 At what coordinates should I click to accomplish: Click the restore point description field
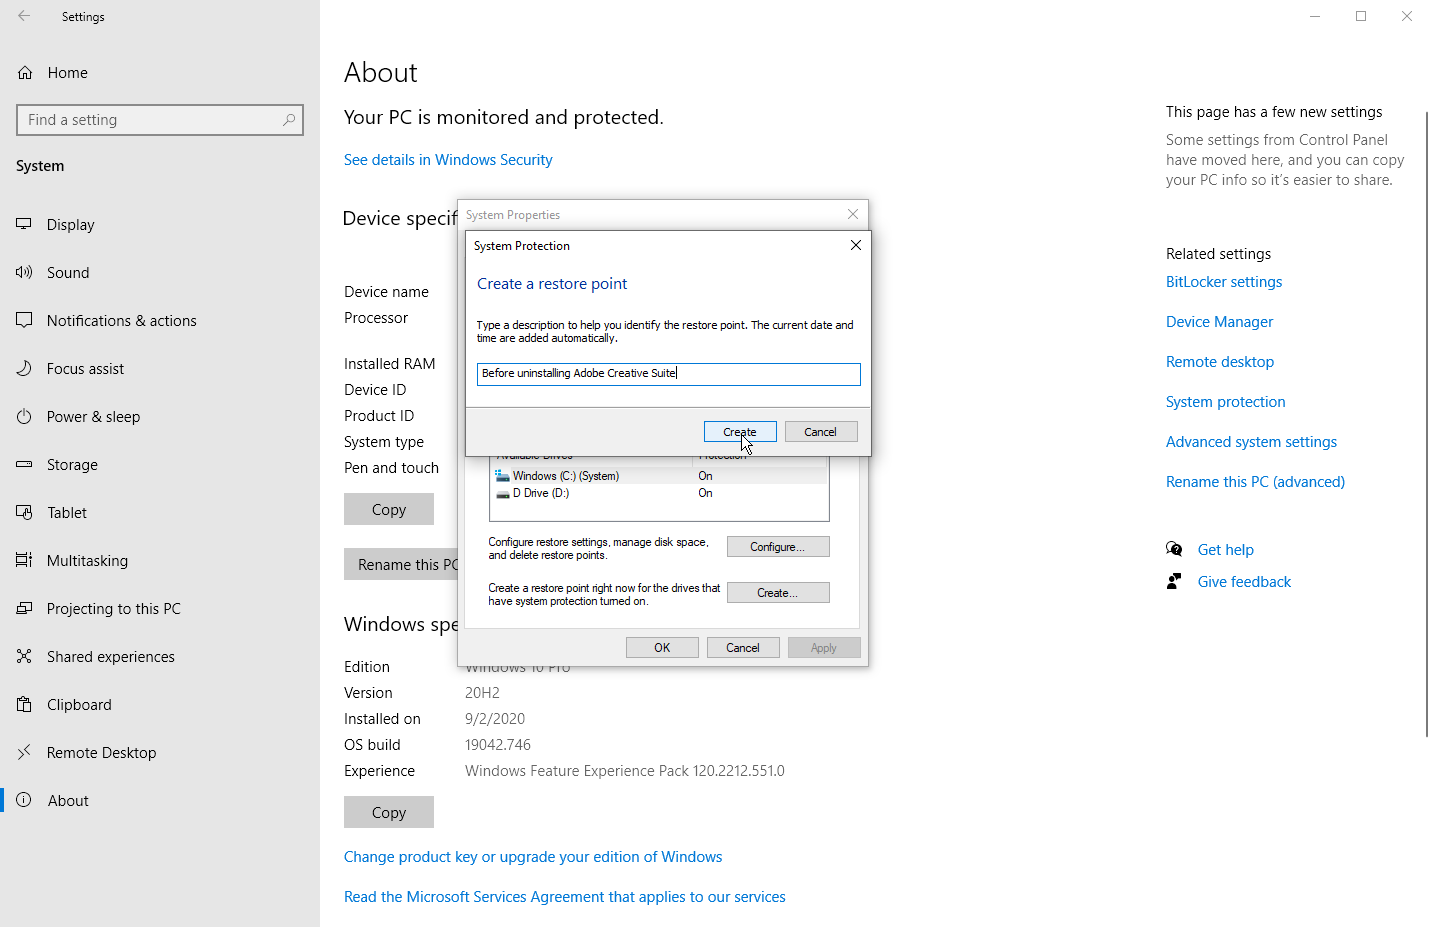coord(669,374)
